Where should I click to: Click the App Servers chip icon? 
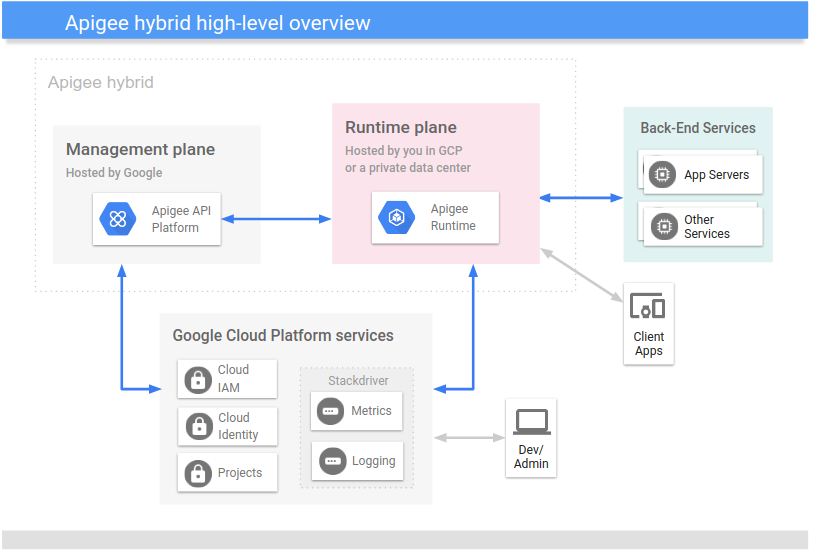click(661, 175)
